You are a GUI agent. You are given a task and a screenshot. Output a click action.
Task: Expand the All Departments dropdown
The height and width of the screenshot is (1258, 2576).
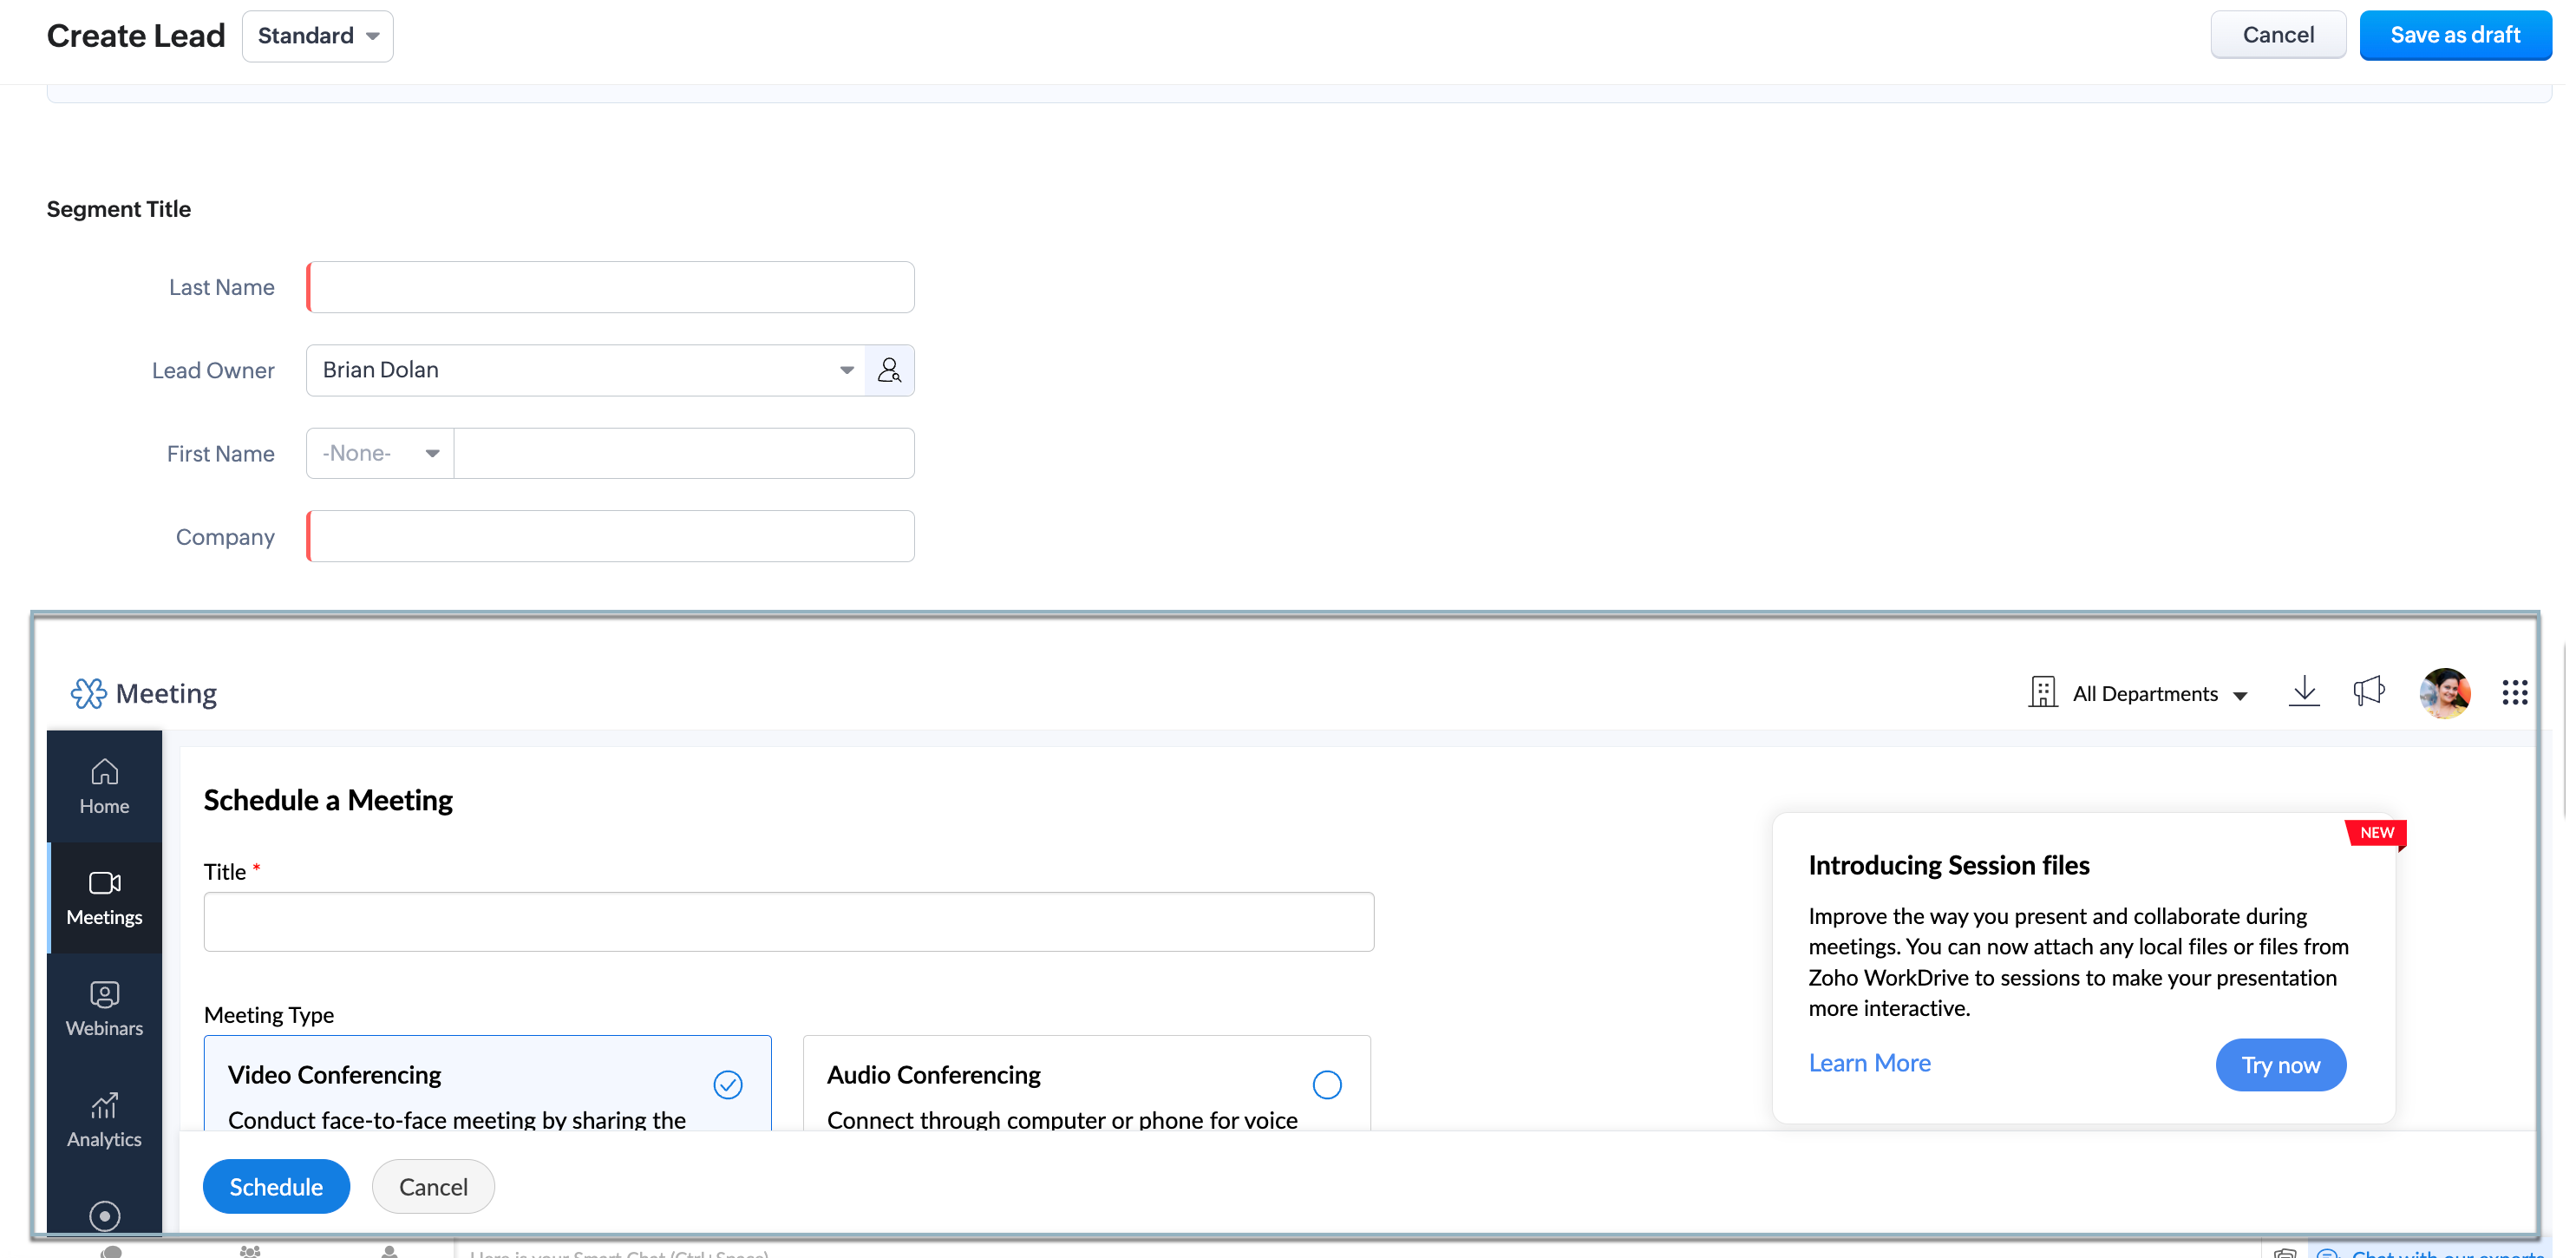[2144, 693]
